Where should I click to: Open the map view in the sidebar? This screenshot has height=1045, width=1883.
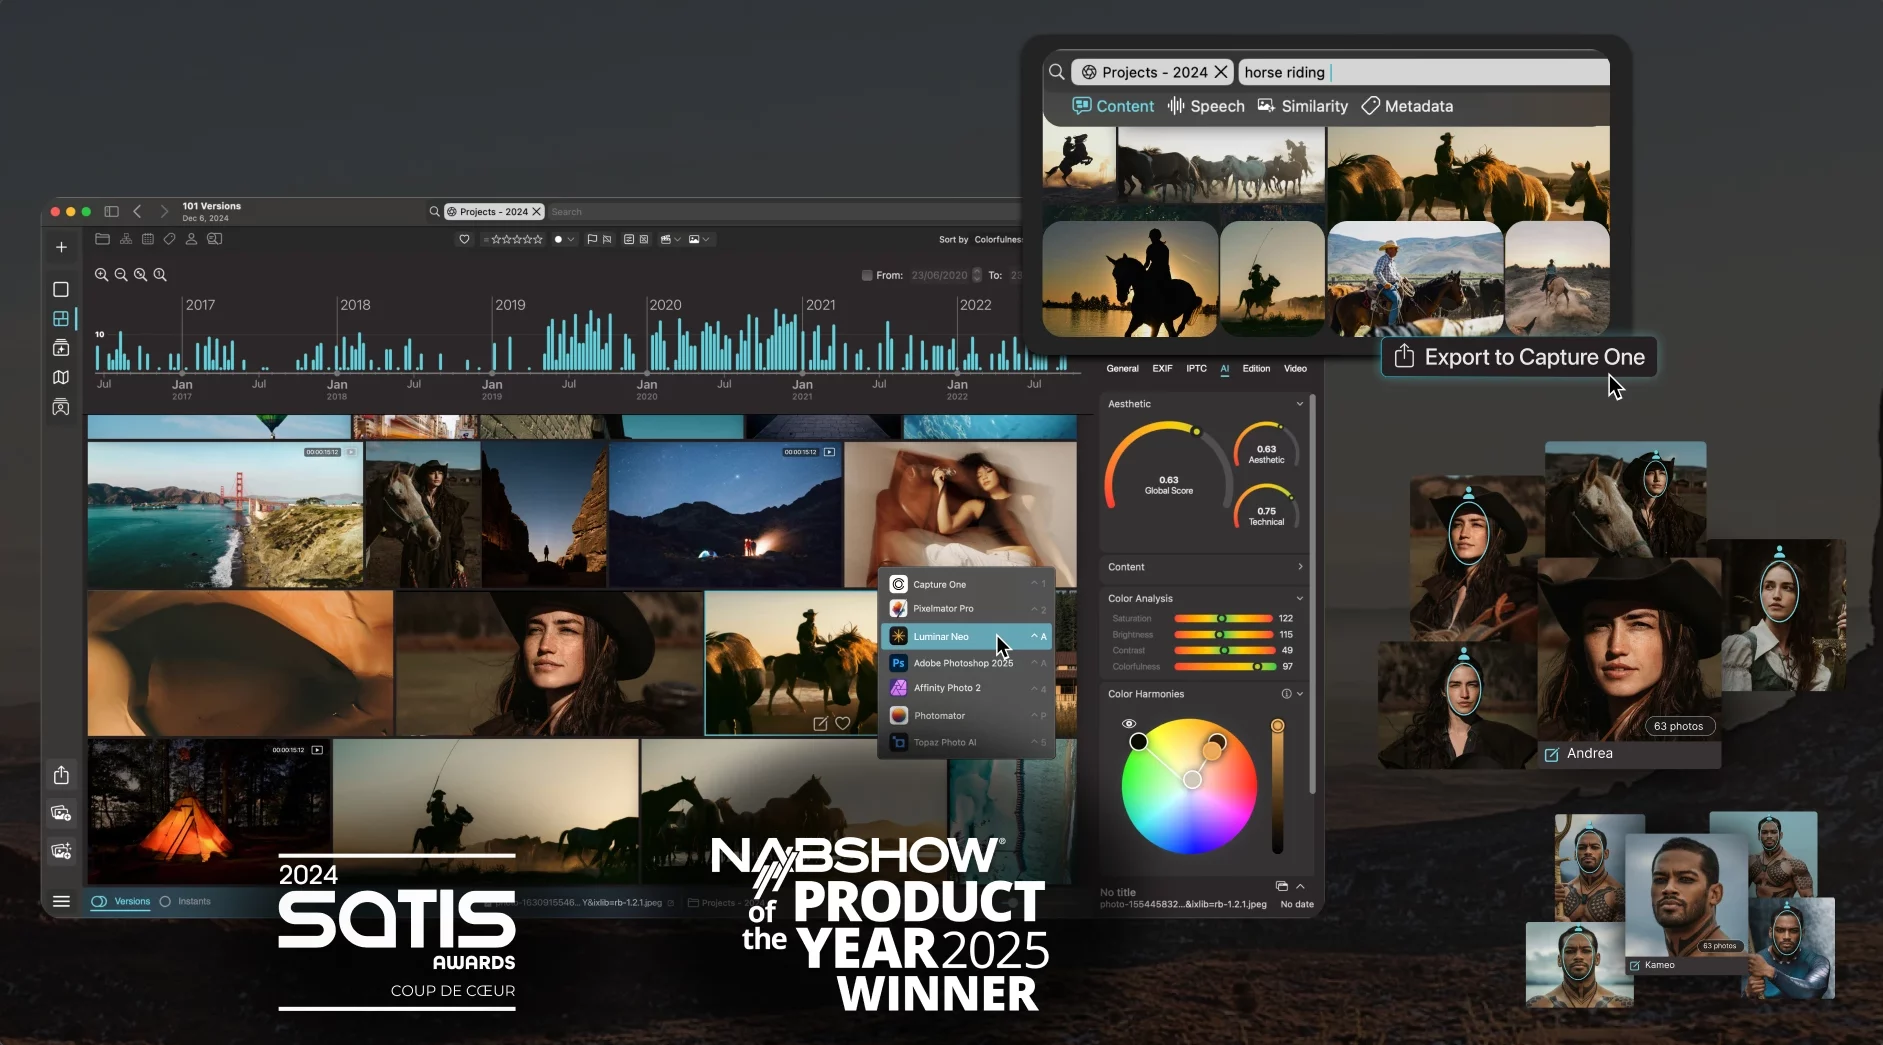click(x=61, y=377)
